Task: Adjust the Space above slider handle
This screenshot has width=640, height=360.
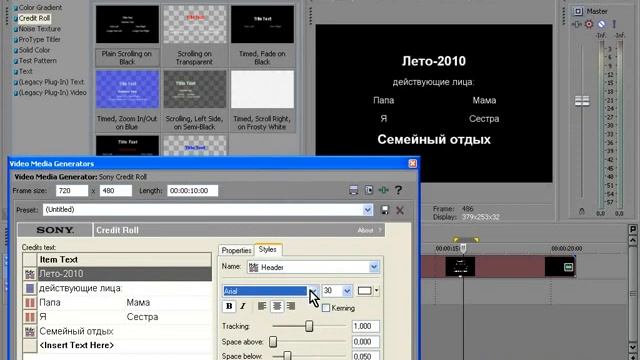Action: pyautogui.click(x=273, y=342)
